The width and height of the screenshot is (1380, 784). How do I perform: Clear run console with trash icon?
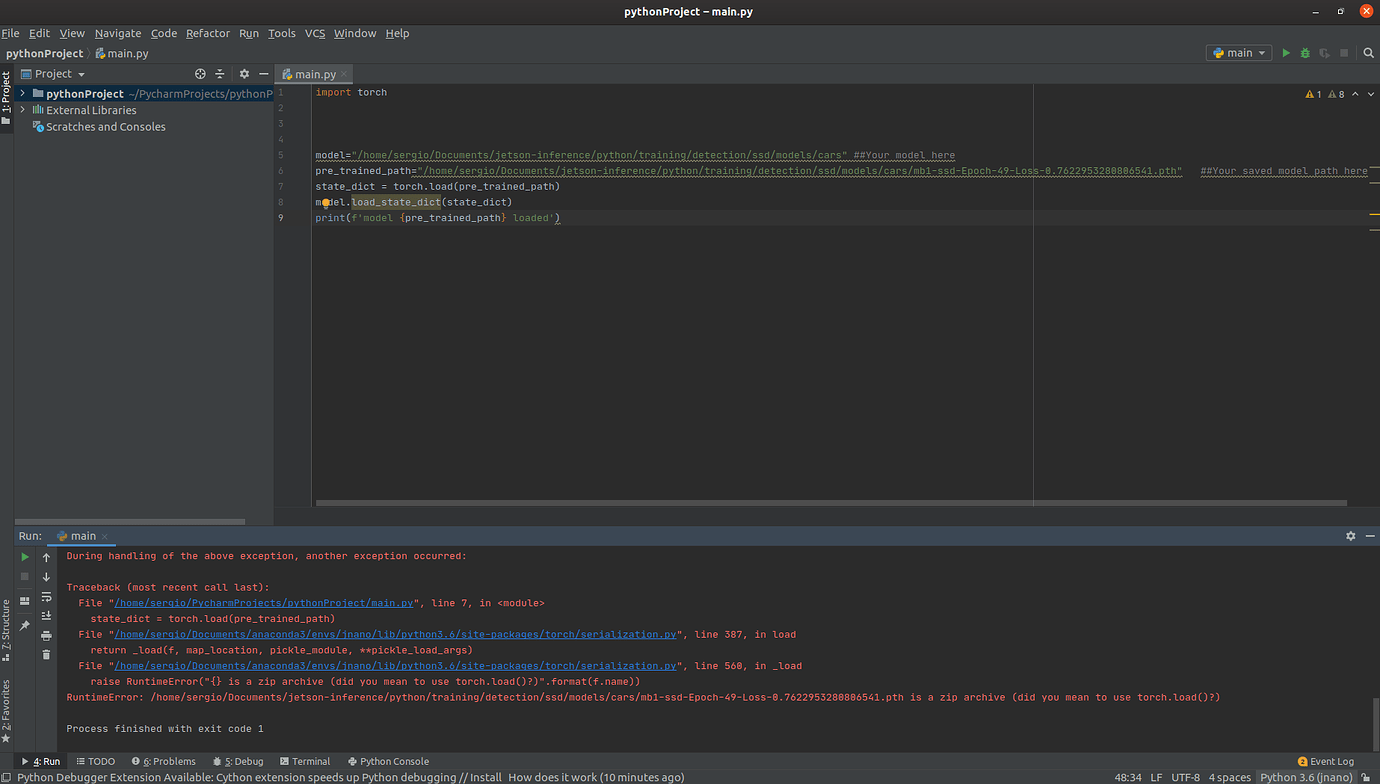pos(46,655)
